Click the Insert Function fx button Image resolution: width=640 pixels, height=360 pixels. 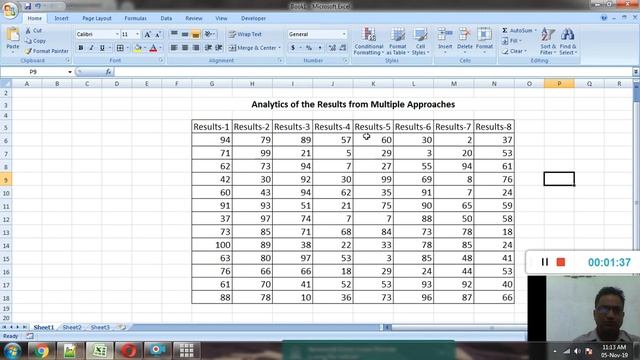(x=108, y=72)
